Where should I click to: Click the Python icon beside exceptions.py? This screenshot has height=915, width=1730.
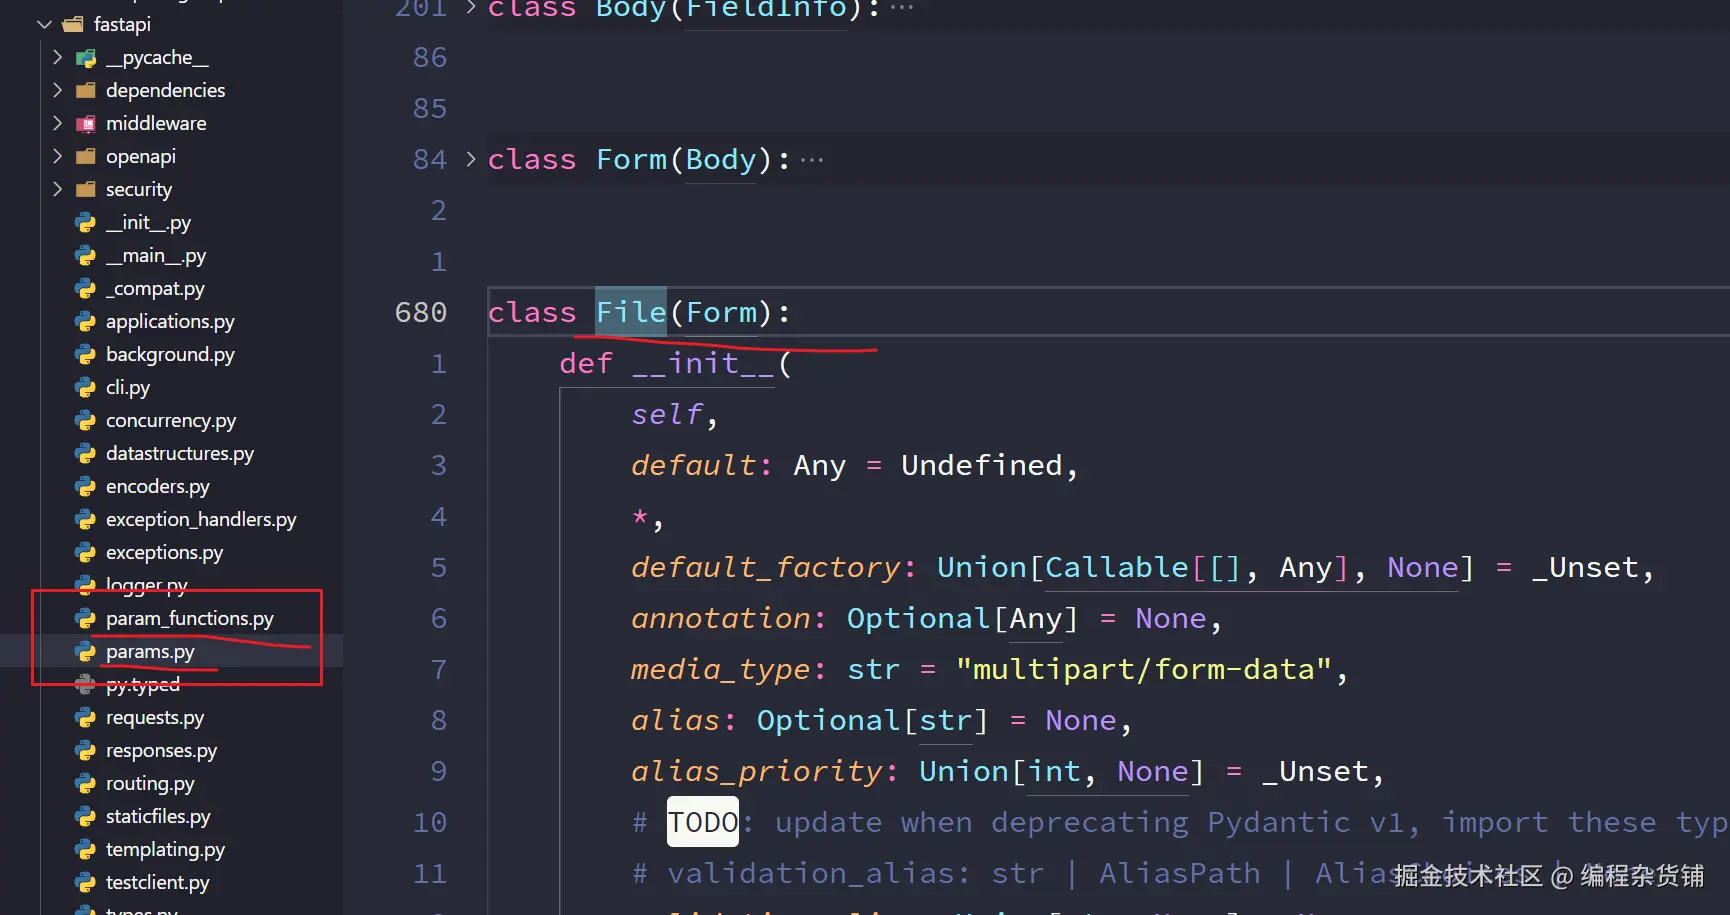(x=86, y=552)
